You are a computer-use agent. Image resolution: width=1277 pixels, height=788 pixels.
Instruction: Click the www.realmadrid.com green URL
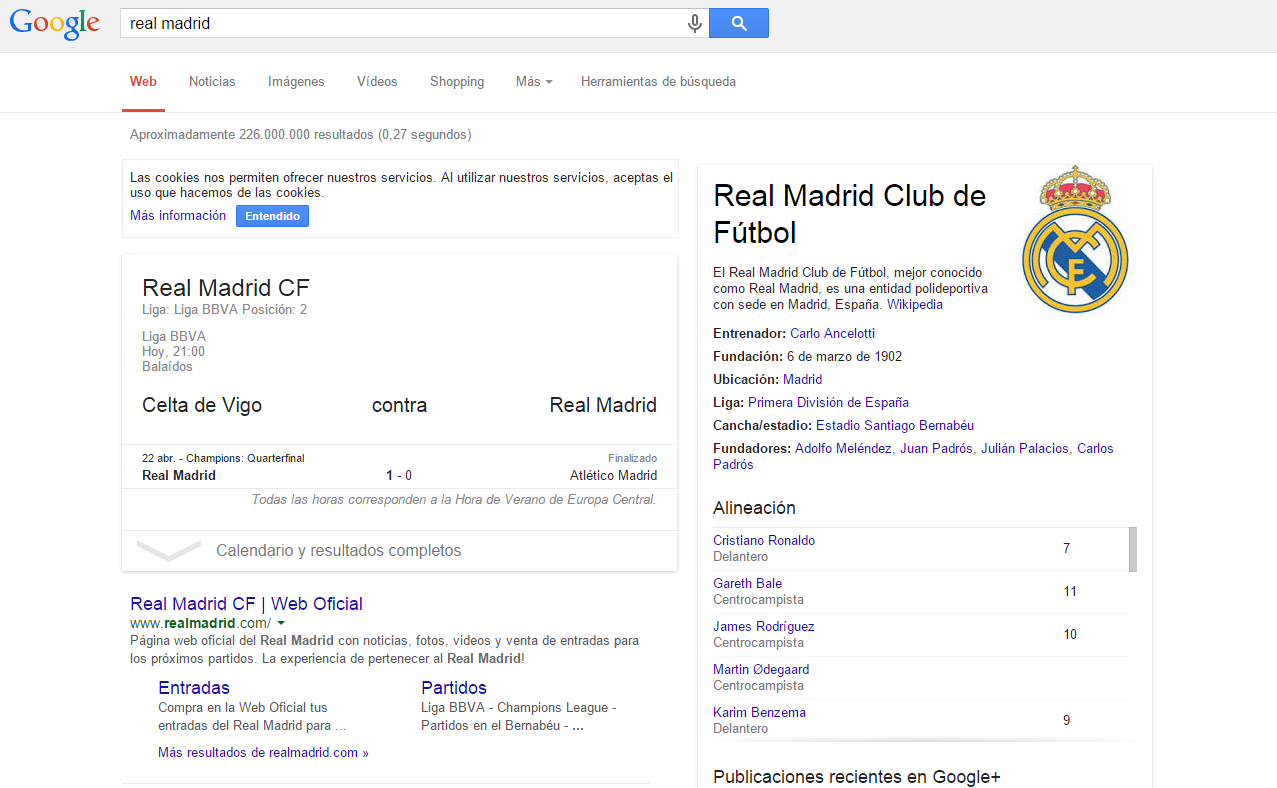[x=200, y=623]
